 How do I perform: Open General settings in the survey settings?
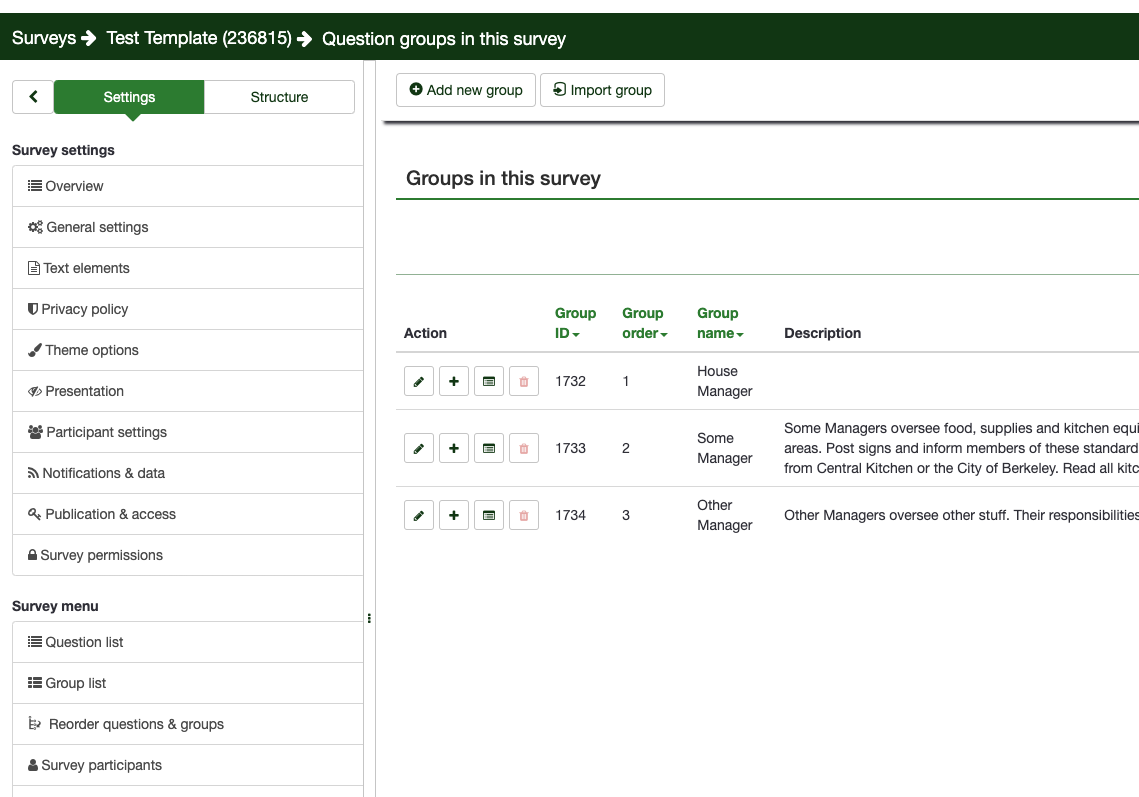pyautogui.click(x=97, y=227)
